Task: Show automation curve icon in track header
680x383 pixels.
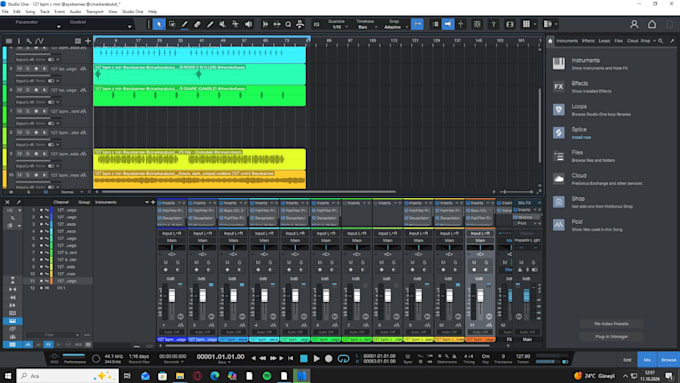Action: point(39,41)
